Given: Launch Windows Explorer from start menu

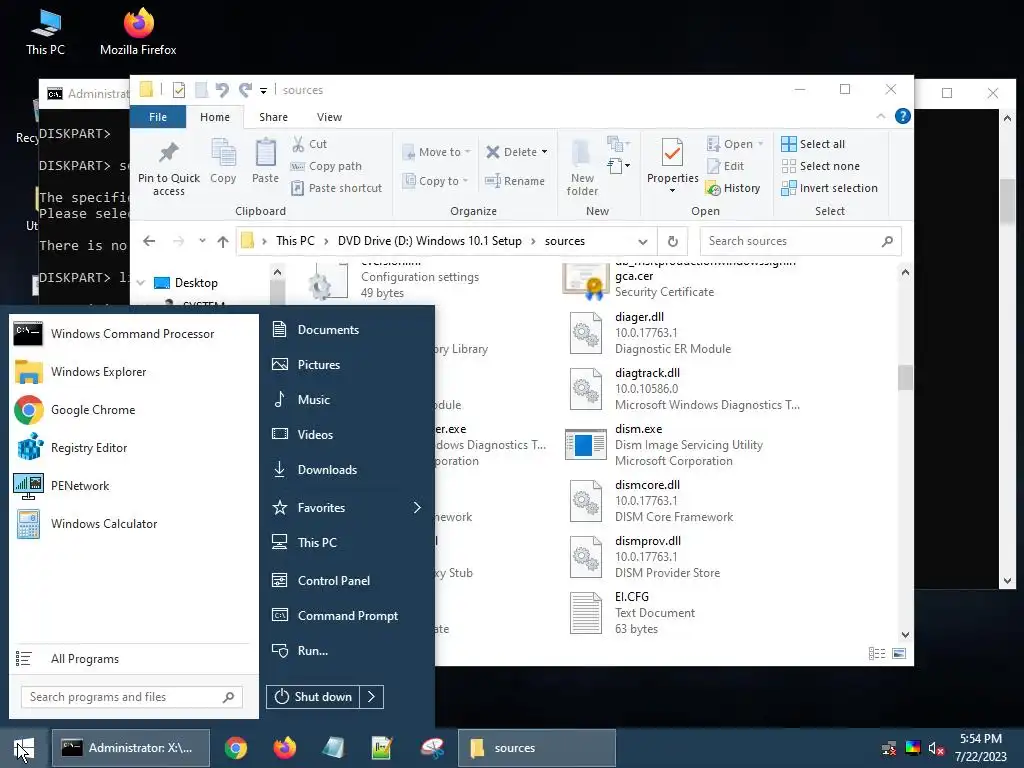Looking at the screenshot, I should [x=133, y=372].
